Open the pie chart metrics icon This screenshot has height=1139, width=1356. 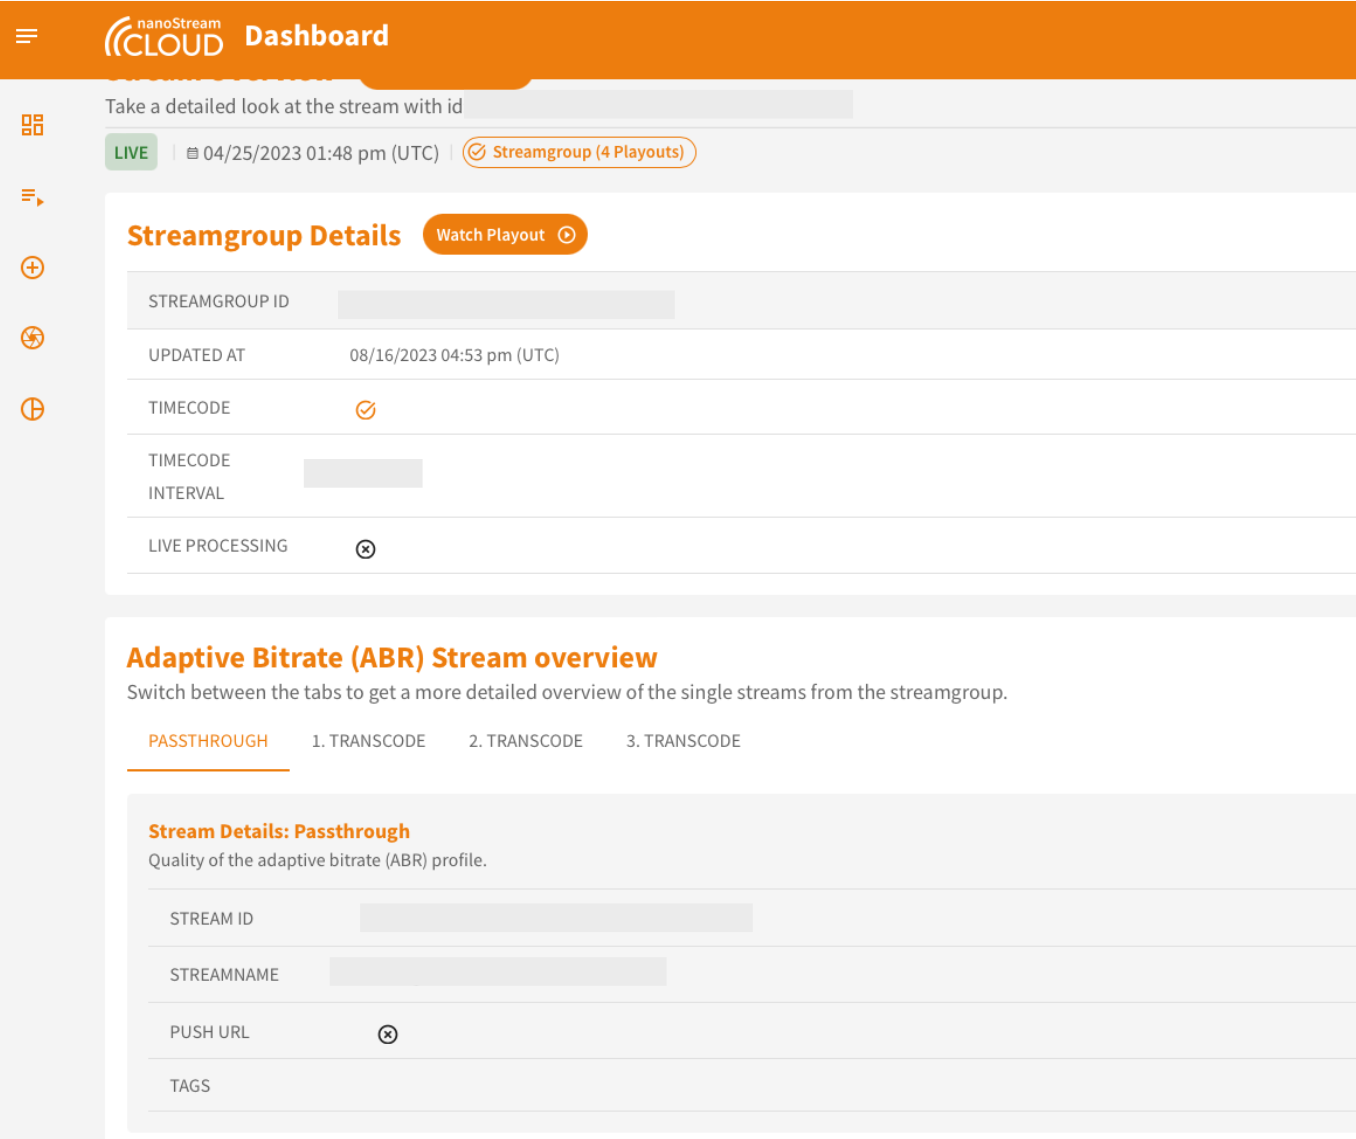(x=32, y=409)
